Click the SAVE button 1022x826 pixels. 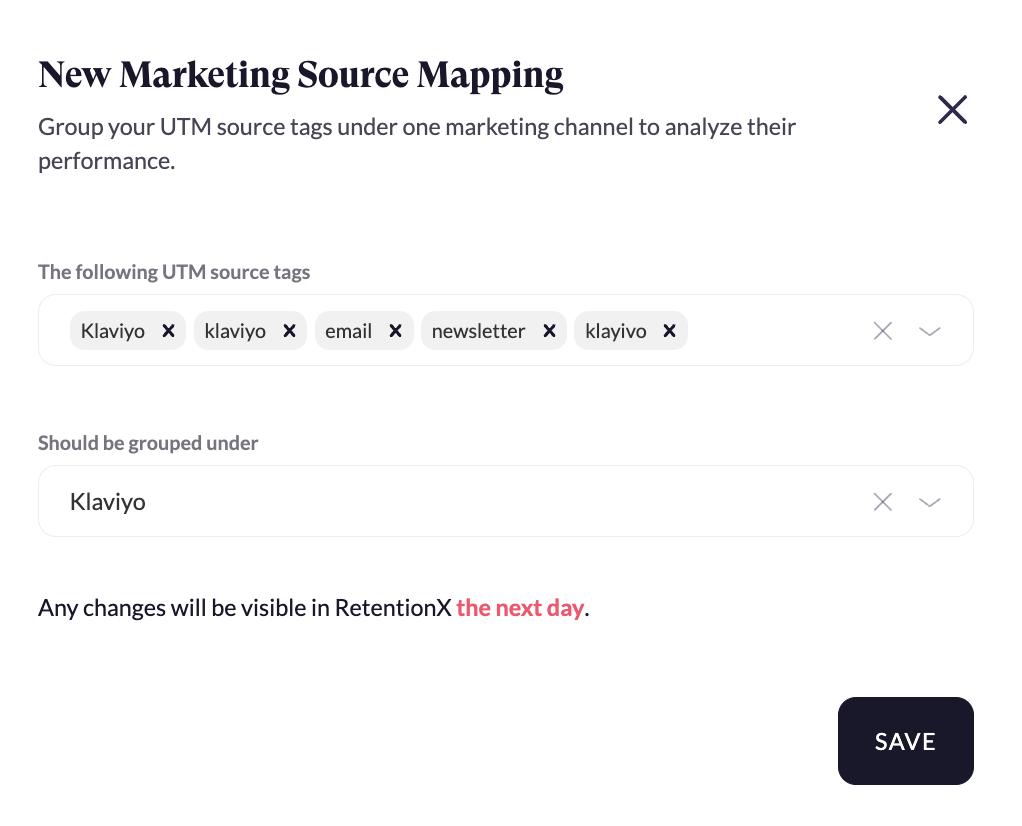[905, 741]
